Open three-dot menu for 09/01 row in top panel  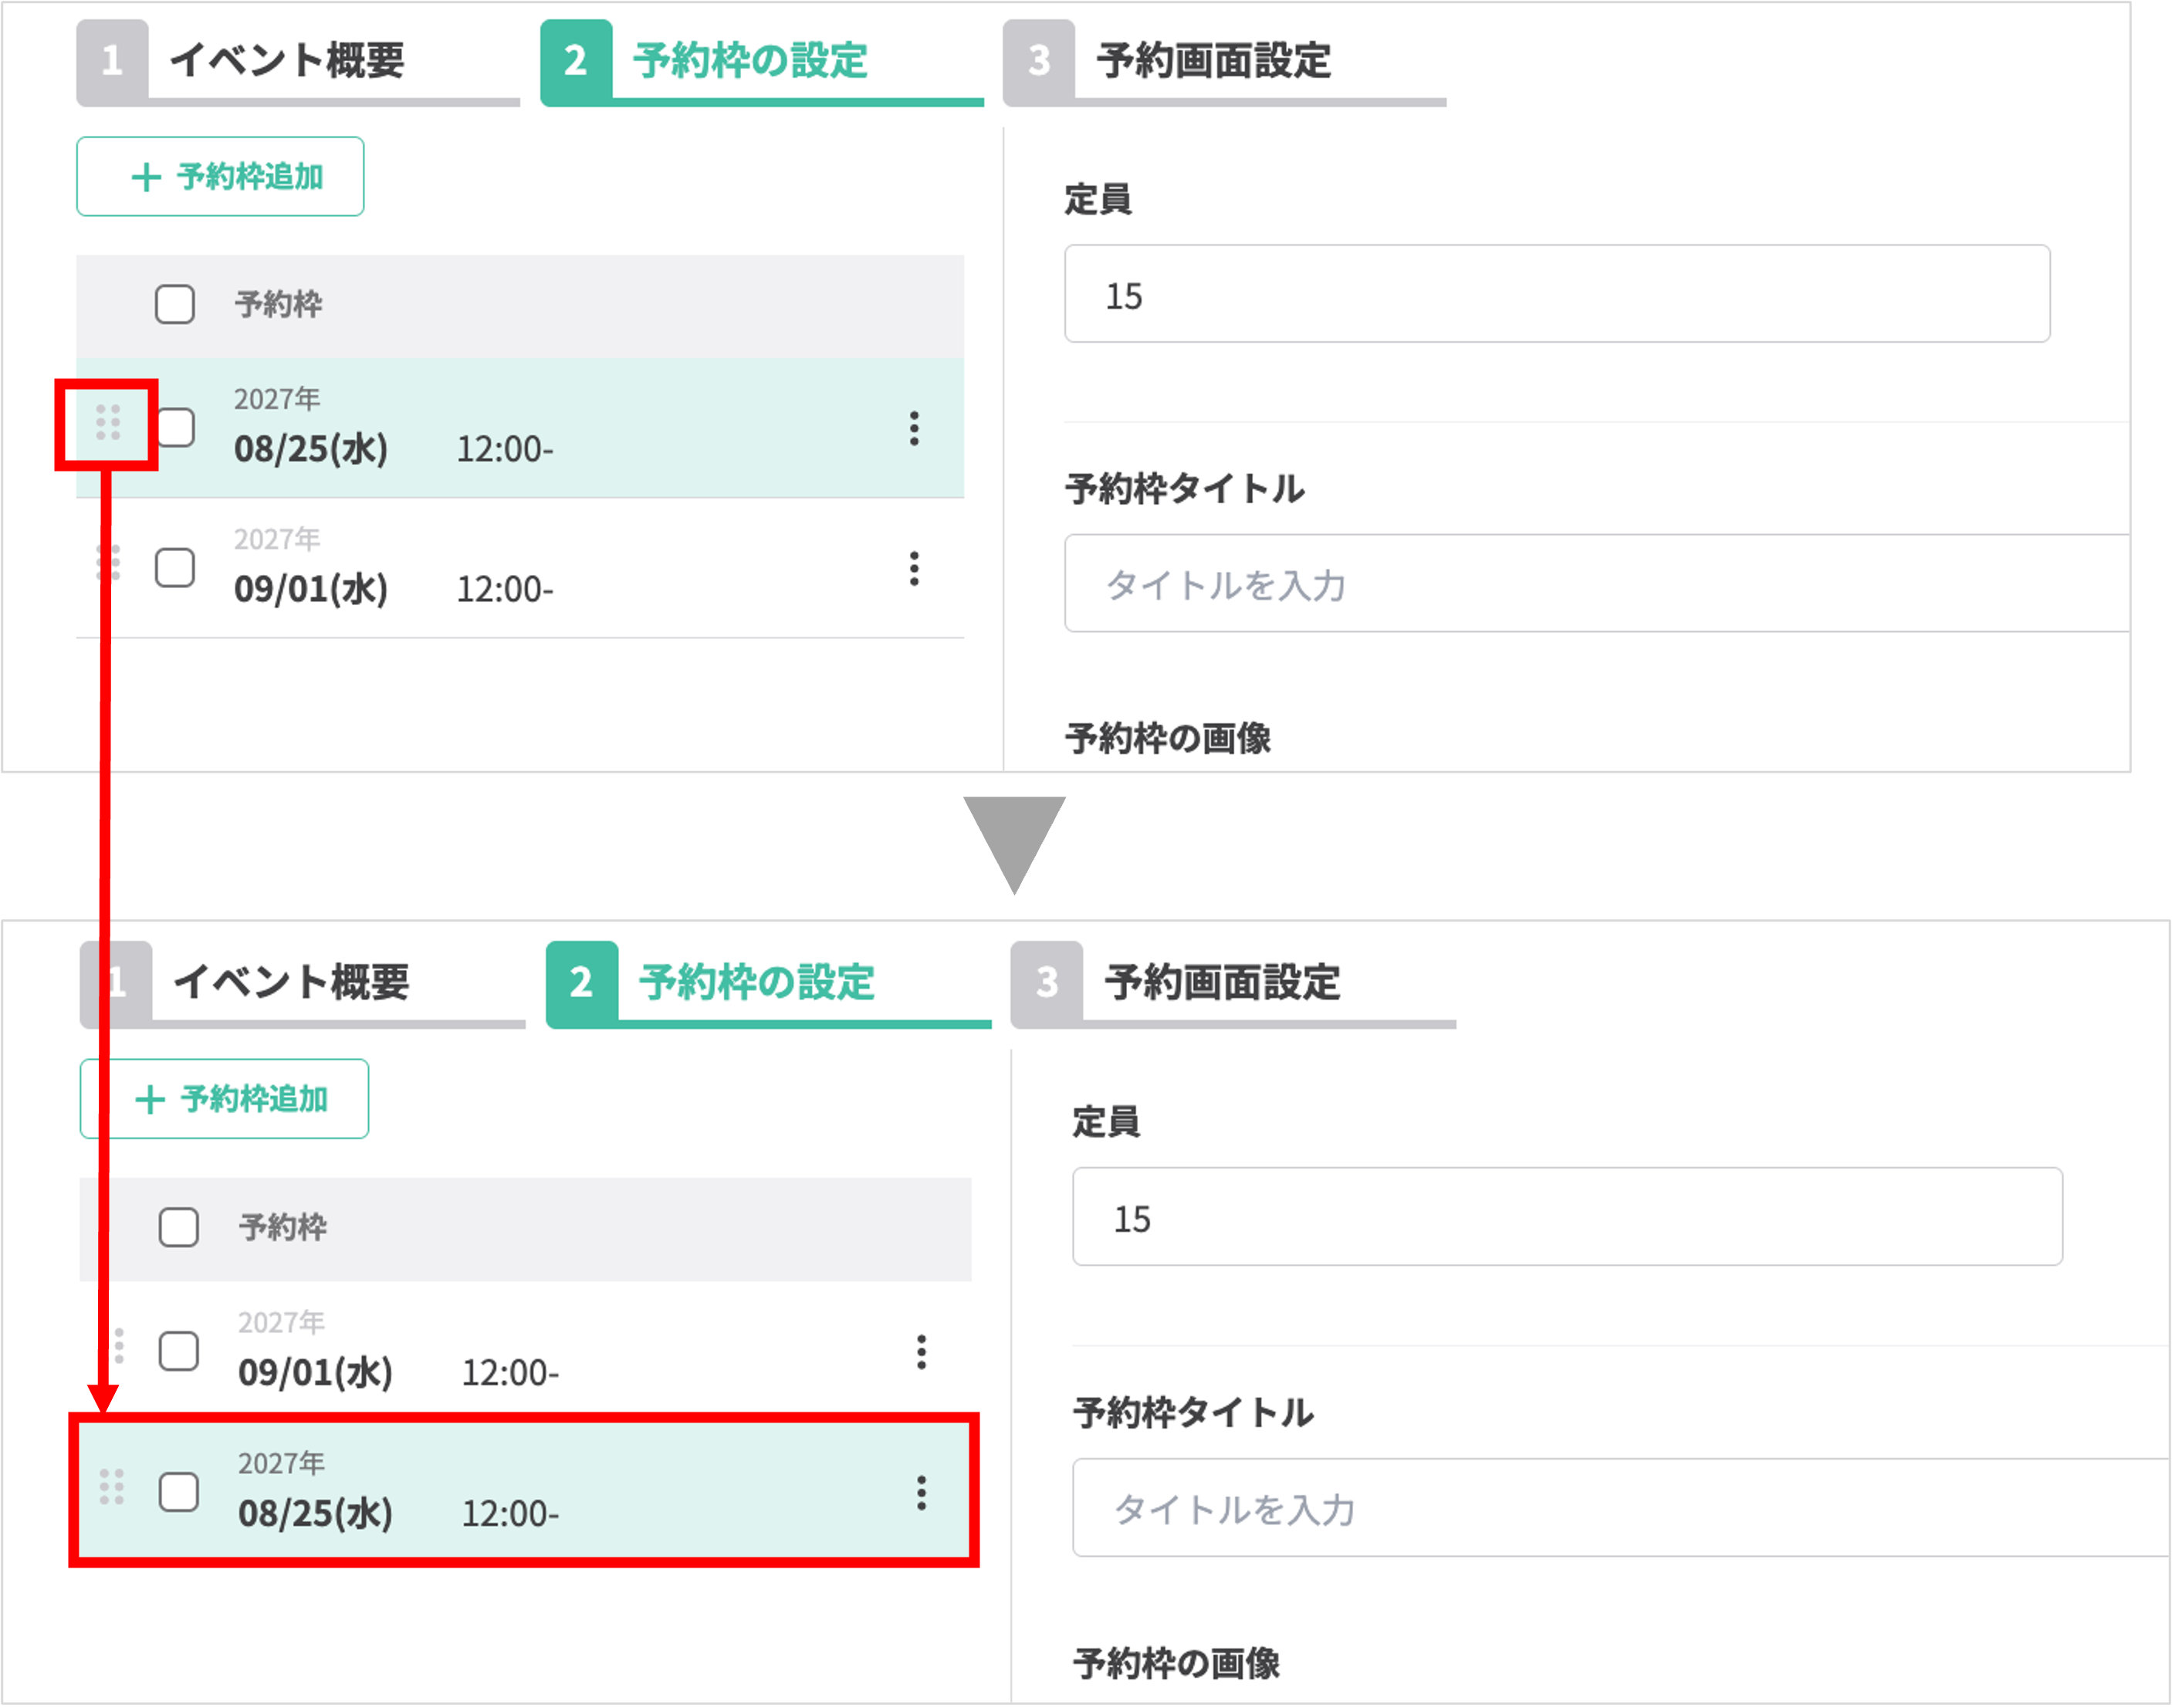pos(913,568)
